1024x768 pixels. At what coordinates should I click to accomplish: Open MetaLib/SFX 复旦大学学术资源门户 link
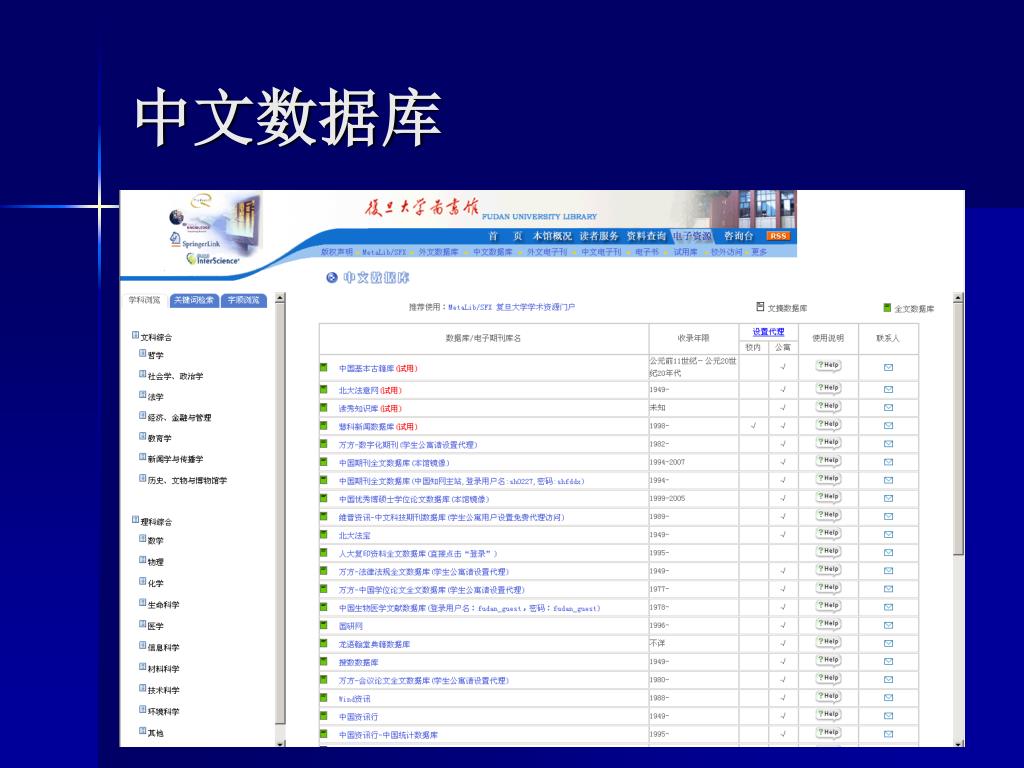(x=511, y=307)
